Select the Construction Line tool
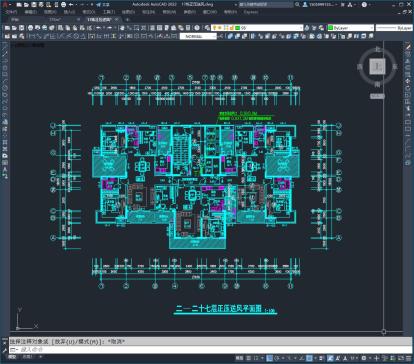414x364 pixels. click(x=5, y=54)
